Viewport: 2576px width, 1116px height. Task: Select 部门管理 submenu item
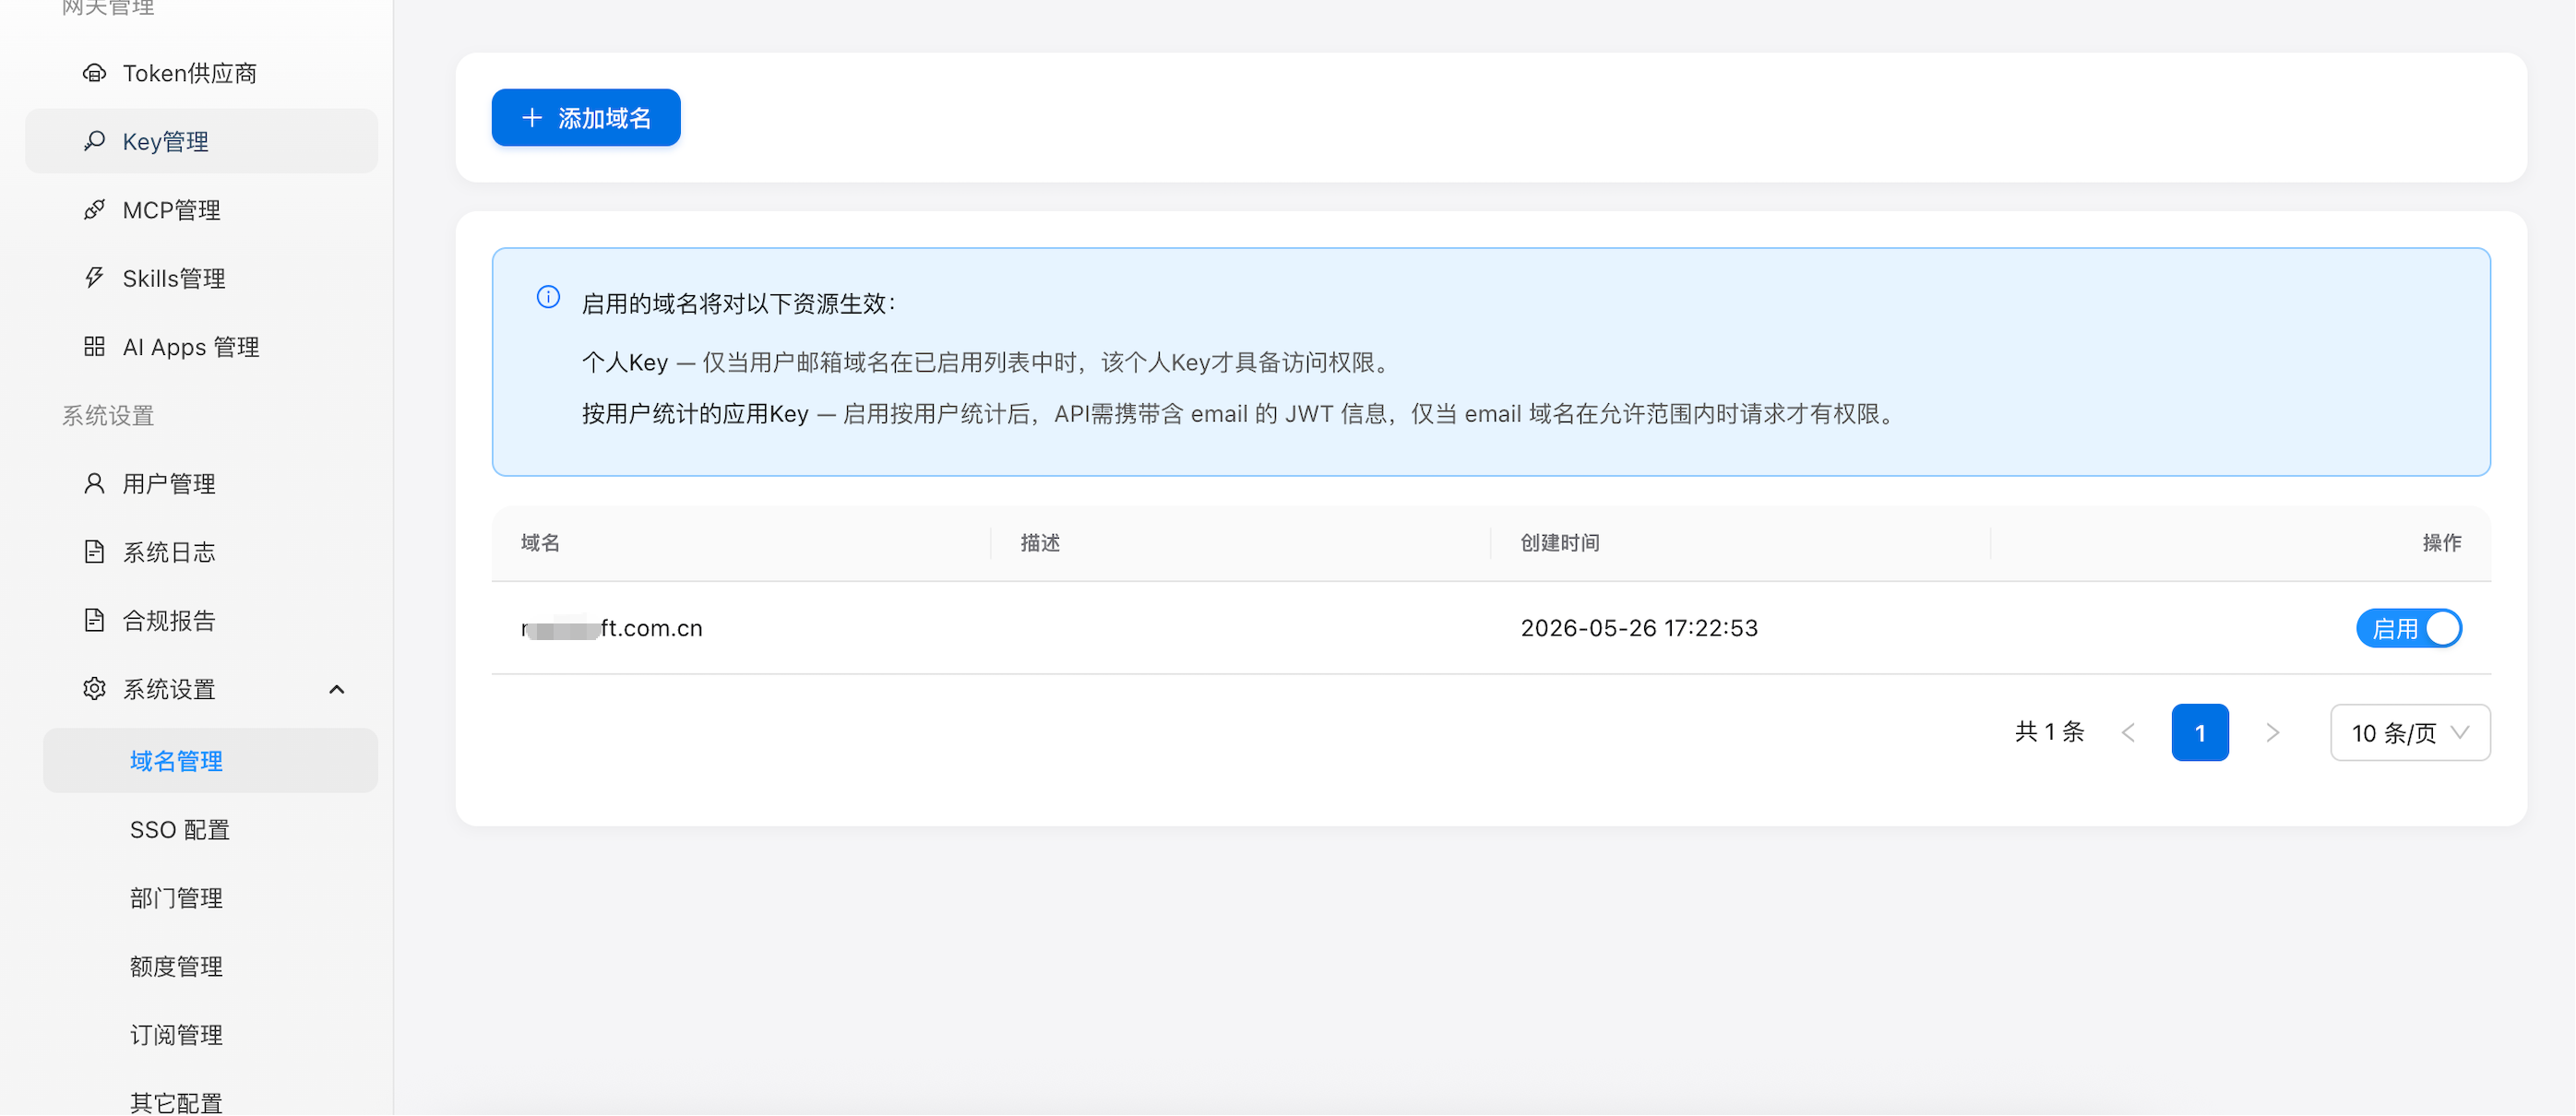pyautogui.click(x=210, y=898)
